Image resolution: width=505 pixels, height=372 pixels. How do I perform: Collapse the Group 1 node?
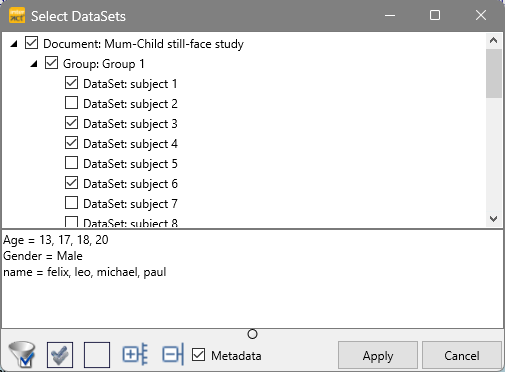click(x=34, y=64)
